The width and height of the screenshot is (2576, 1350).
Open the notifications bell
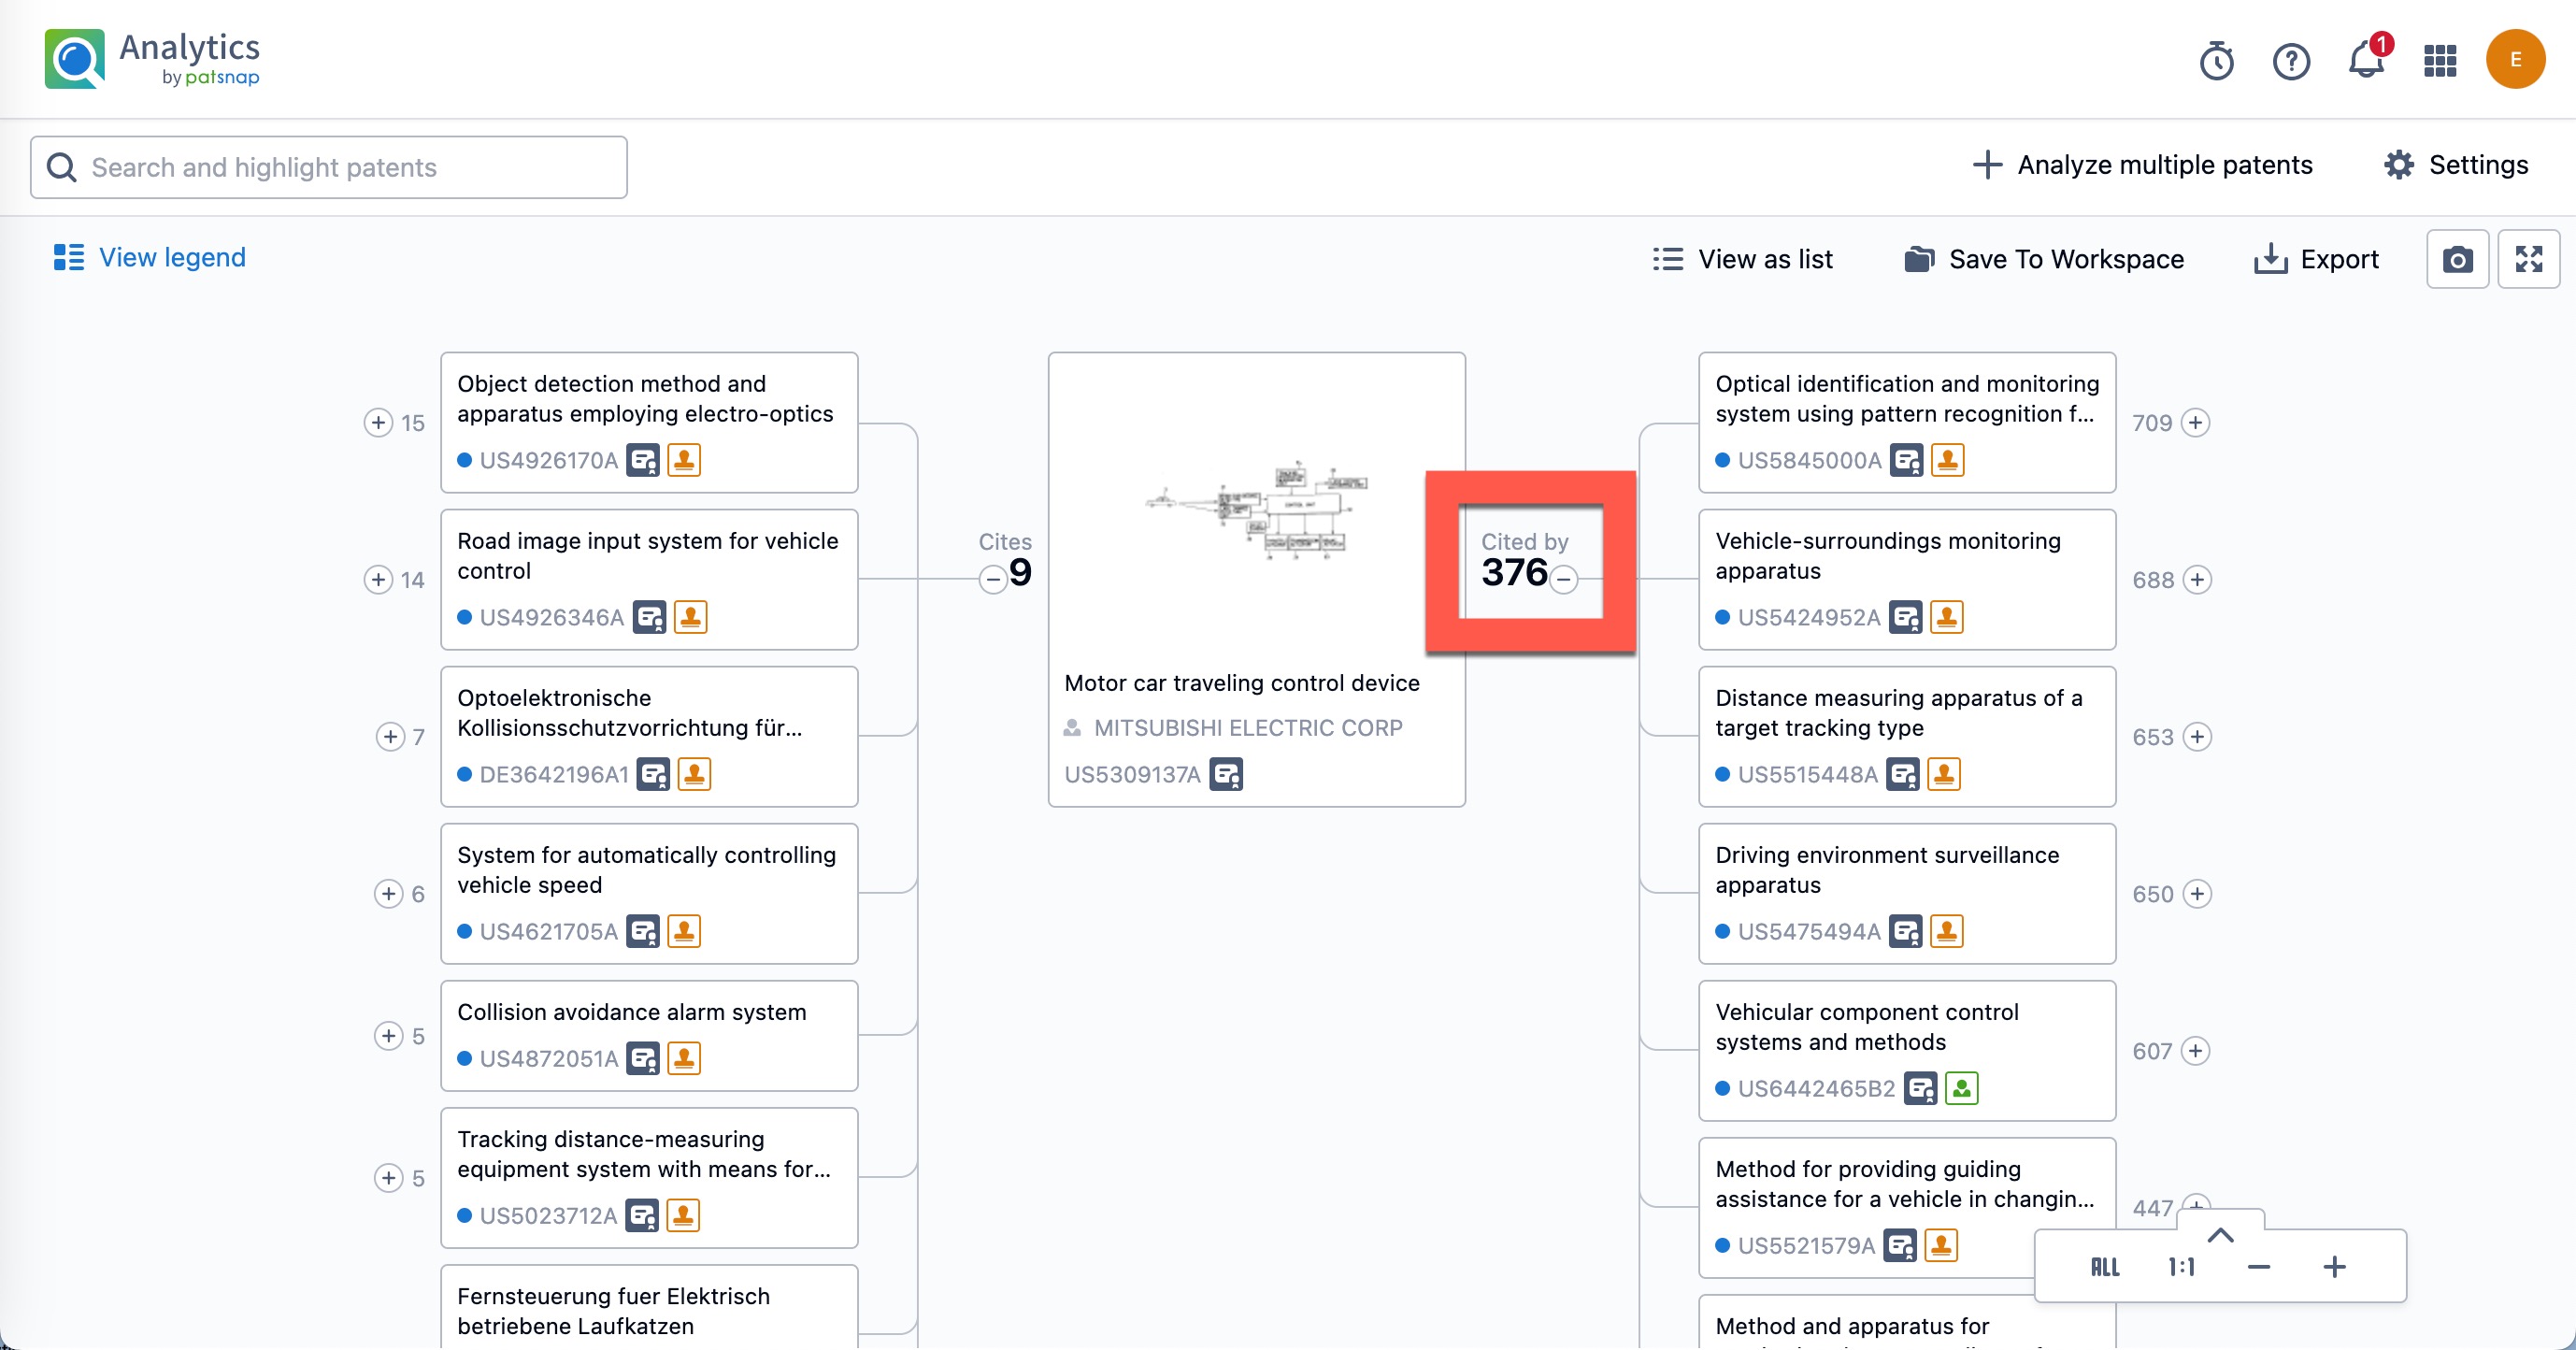[2365, 60]
